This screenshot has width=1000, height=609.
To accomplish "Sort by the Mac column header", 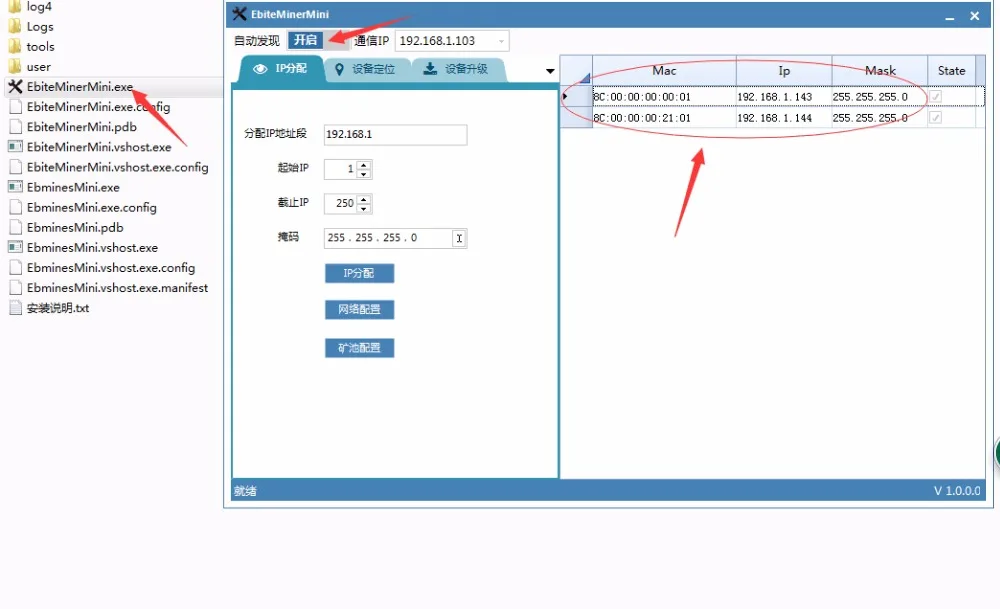I will coord(664,70).
